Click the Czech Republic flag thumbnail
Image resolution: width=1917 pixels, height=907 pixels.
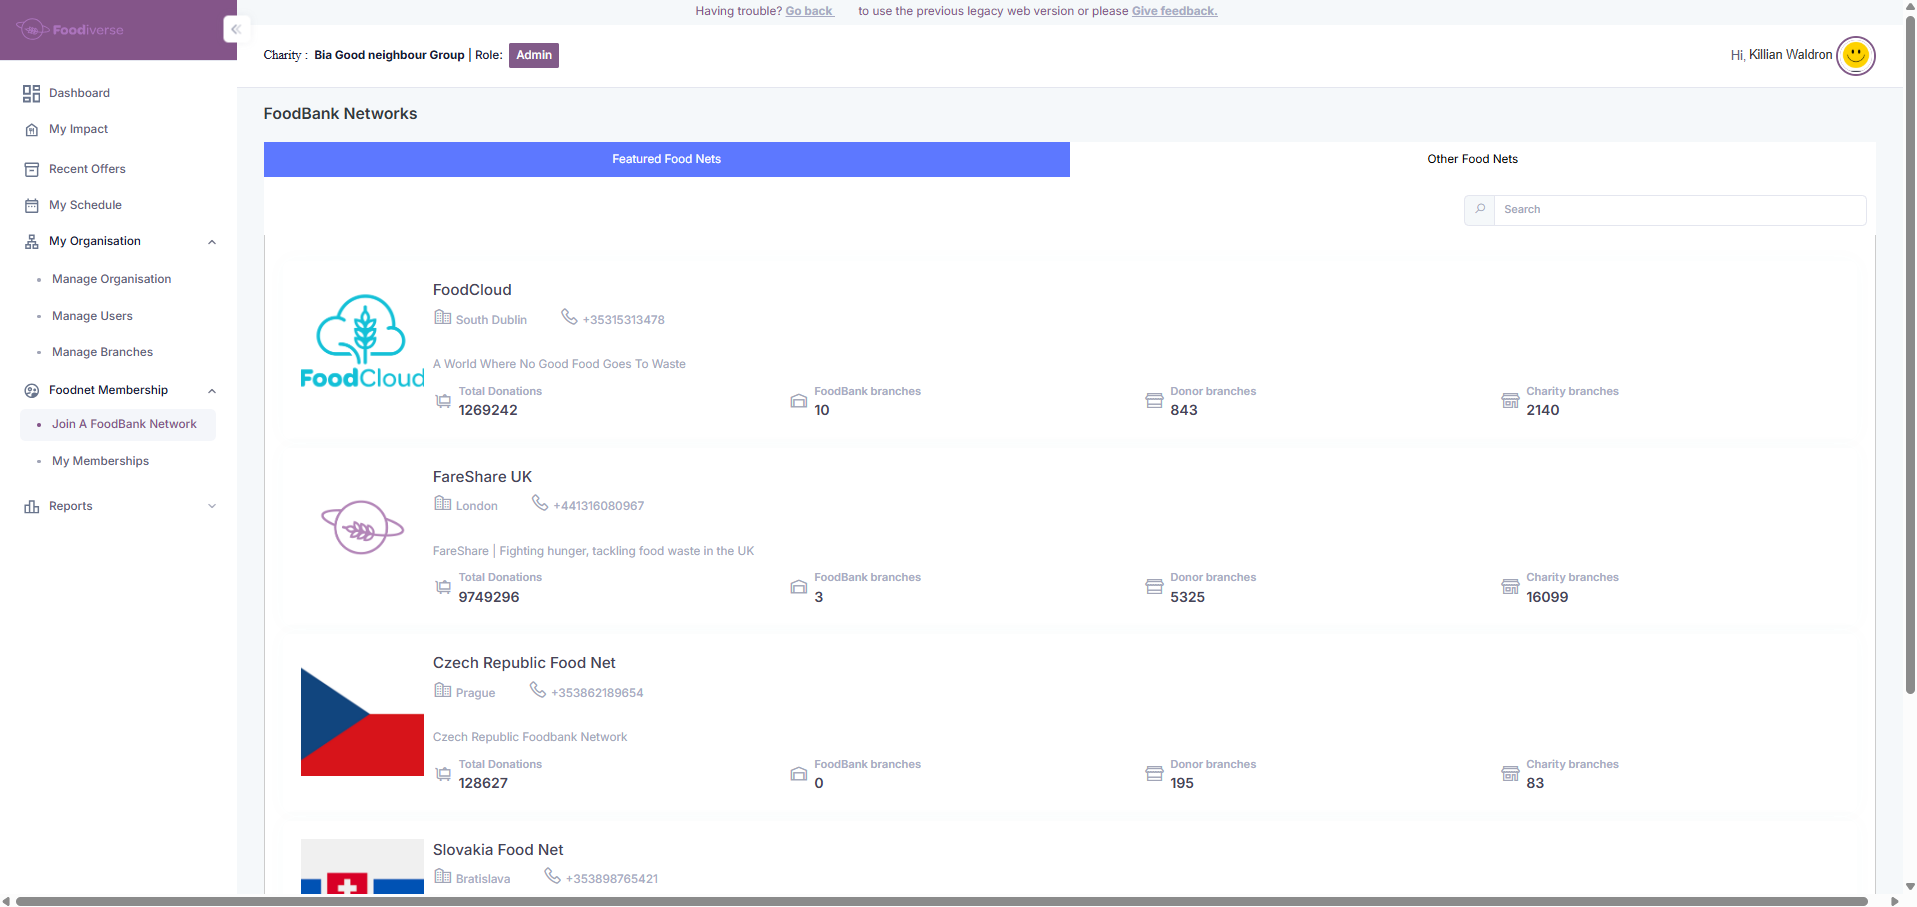tap(362, 722)
